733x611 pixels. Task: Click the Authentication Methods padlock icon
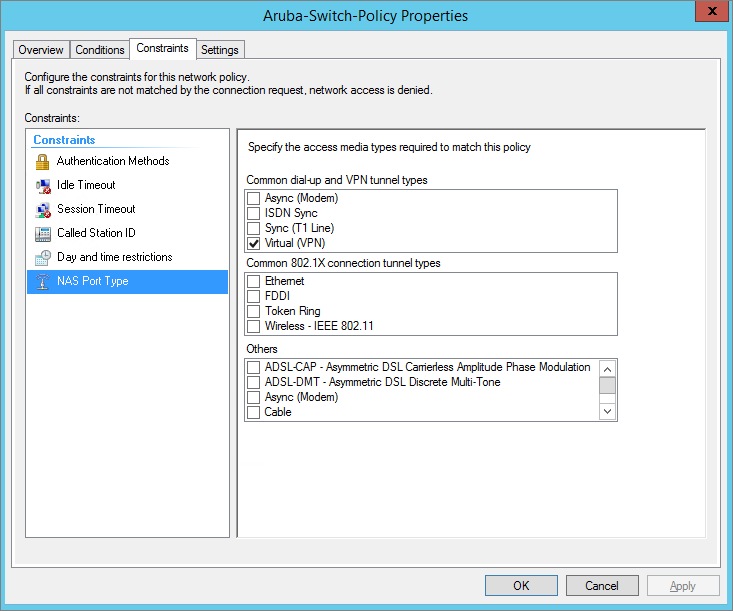(x=43, y=162)
